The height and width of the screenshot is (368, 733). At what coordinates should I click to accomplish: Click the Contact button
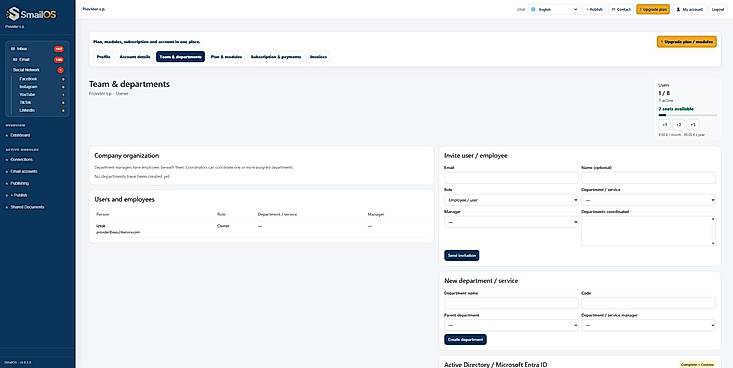(x=621, y=9)
